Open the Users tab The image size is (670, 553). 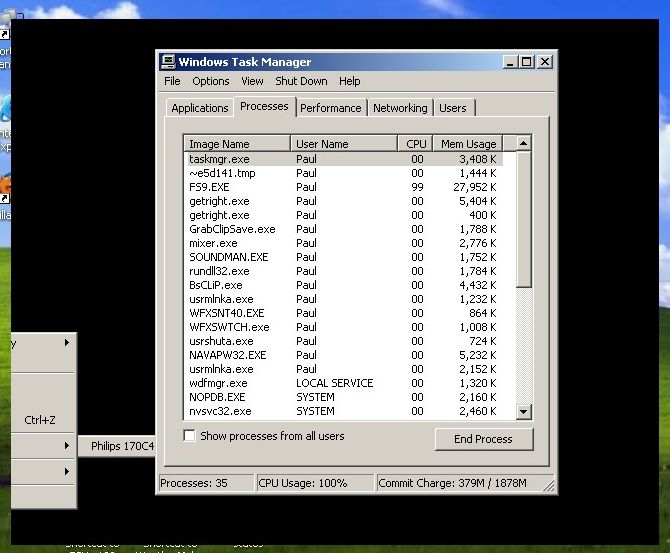(x=453, y=108)
